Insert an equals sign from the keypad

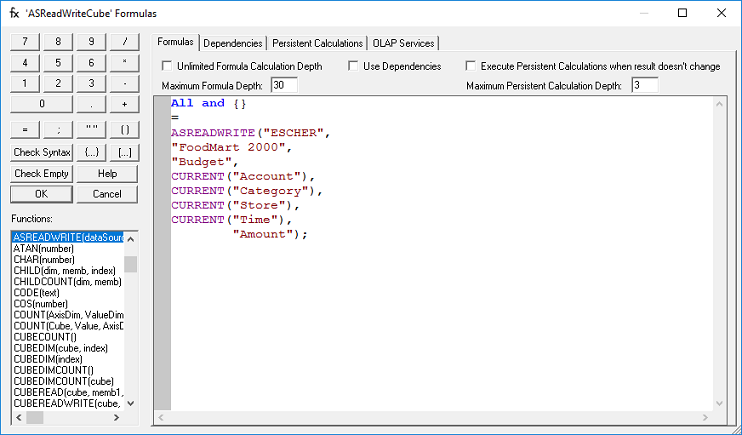point(25,130)
